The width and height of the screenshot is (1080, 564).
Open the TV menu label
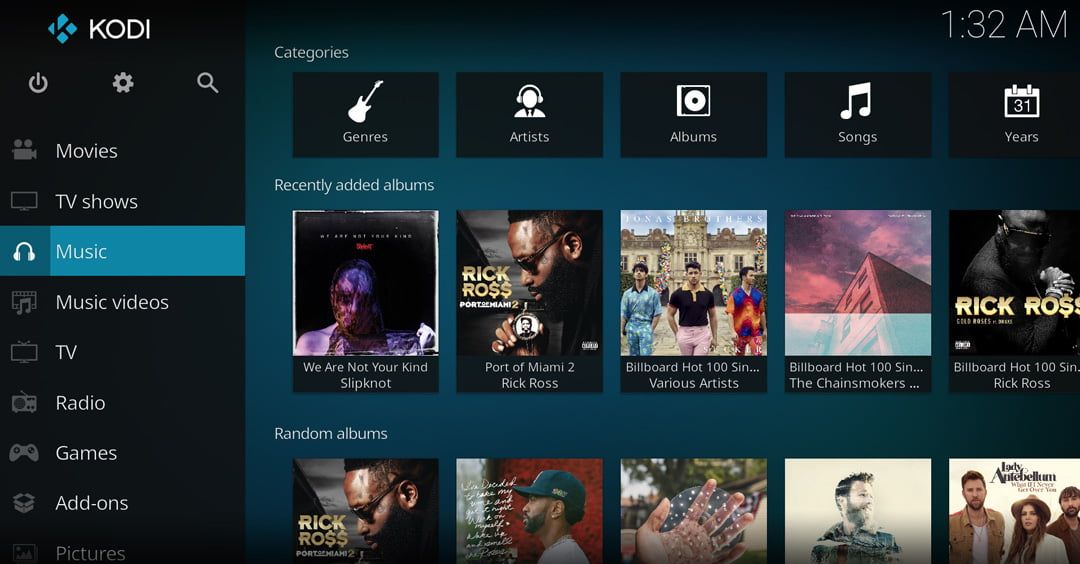[x=66, y=353]
